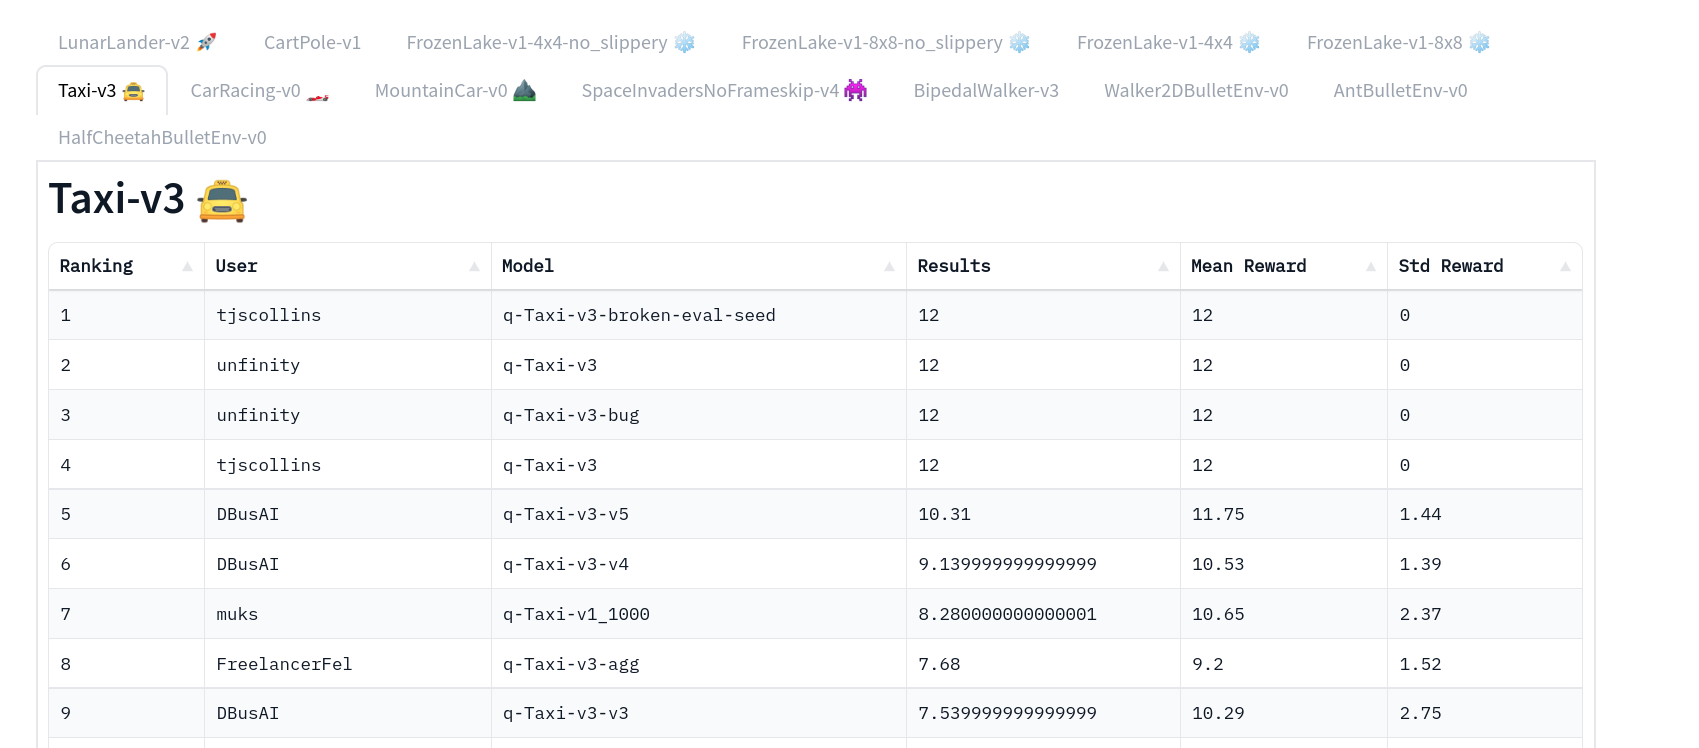The width and height of the screenshot is (1699, 748).
Task: Click the snowflake icon beside FrozenLake-v1-4x4-no_slippery
Action: click(x=685, y=42)
